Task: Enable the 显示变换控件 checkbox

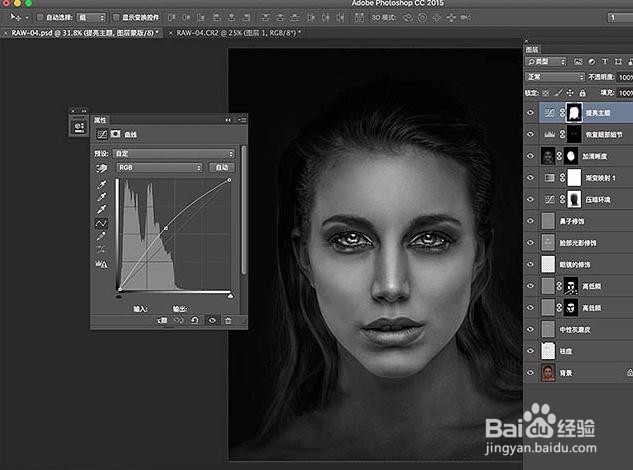Action: point(116,17)
